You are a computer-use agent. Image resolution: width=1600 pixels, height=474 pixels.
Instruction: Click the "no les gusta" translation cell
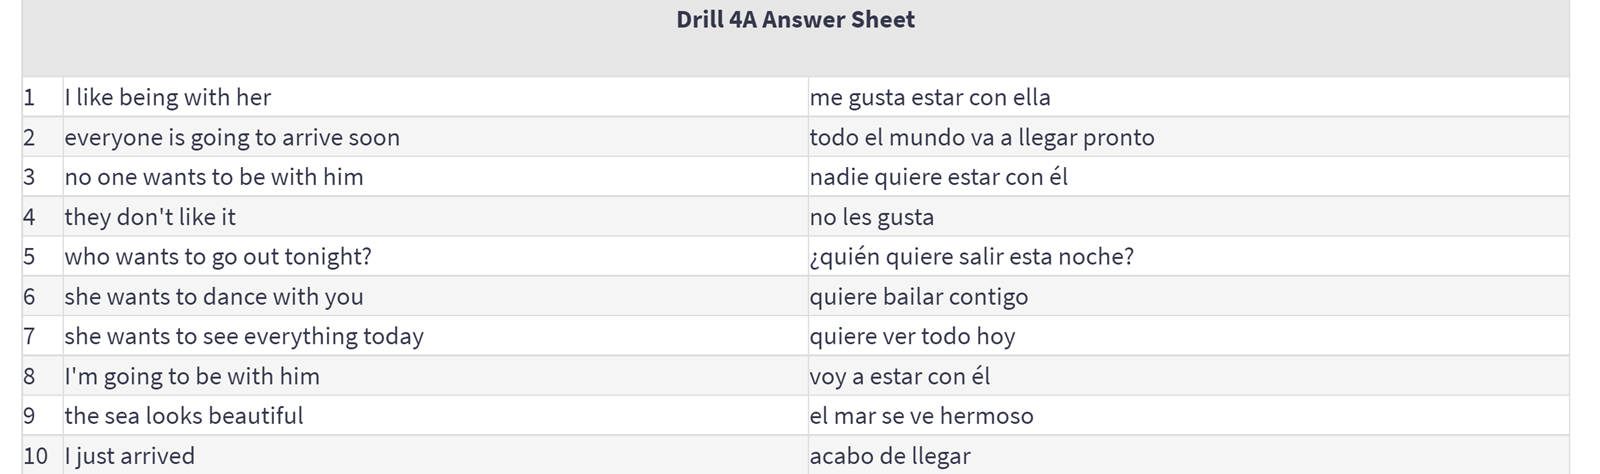click(872, 217)
